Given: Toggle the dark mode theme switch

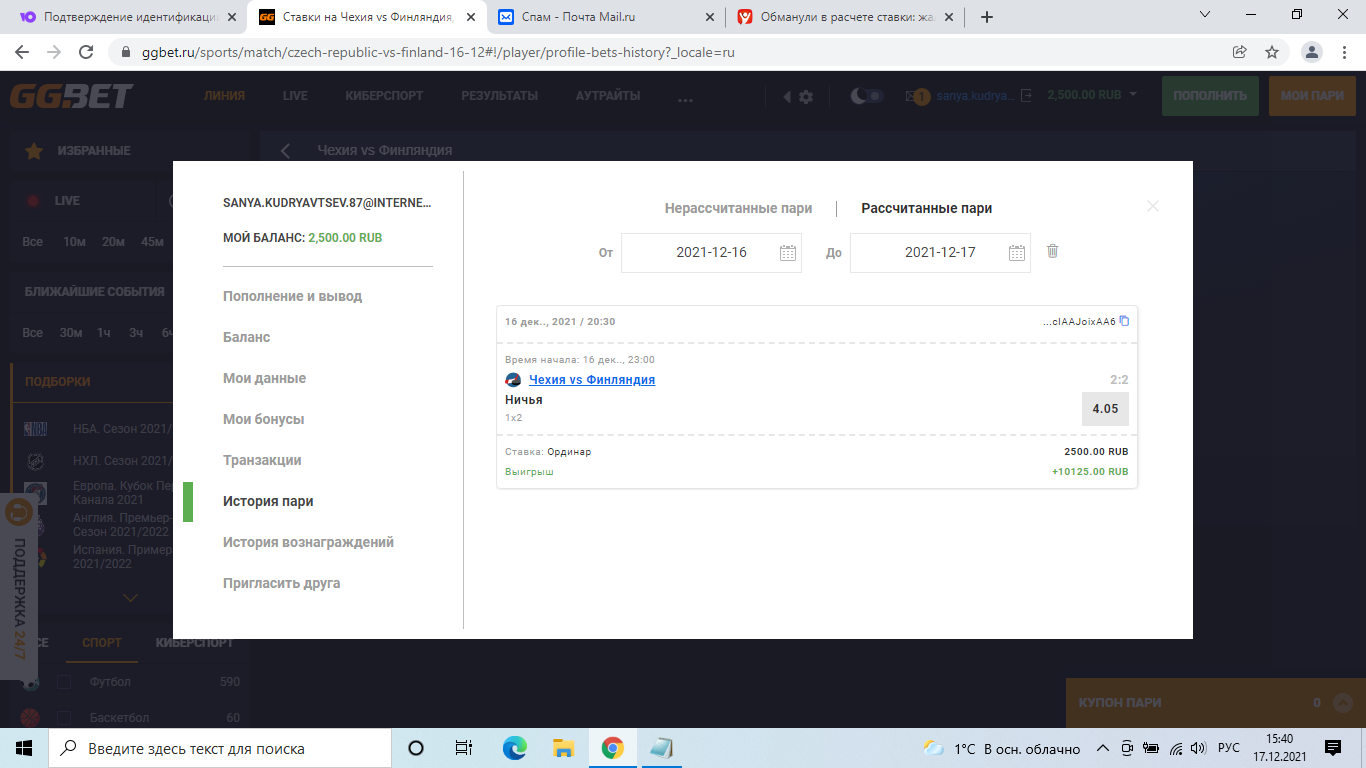Looking at the screenshot, I should click(867, 96).
